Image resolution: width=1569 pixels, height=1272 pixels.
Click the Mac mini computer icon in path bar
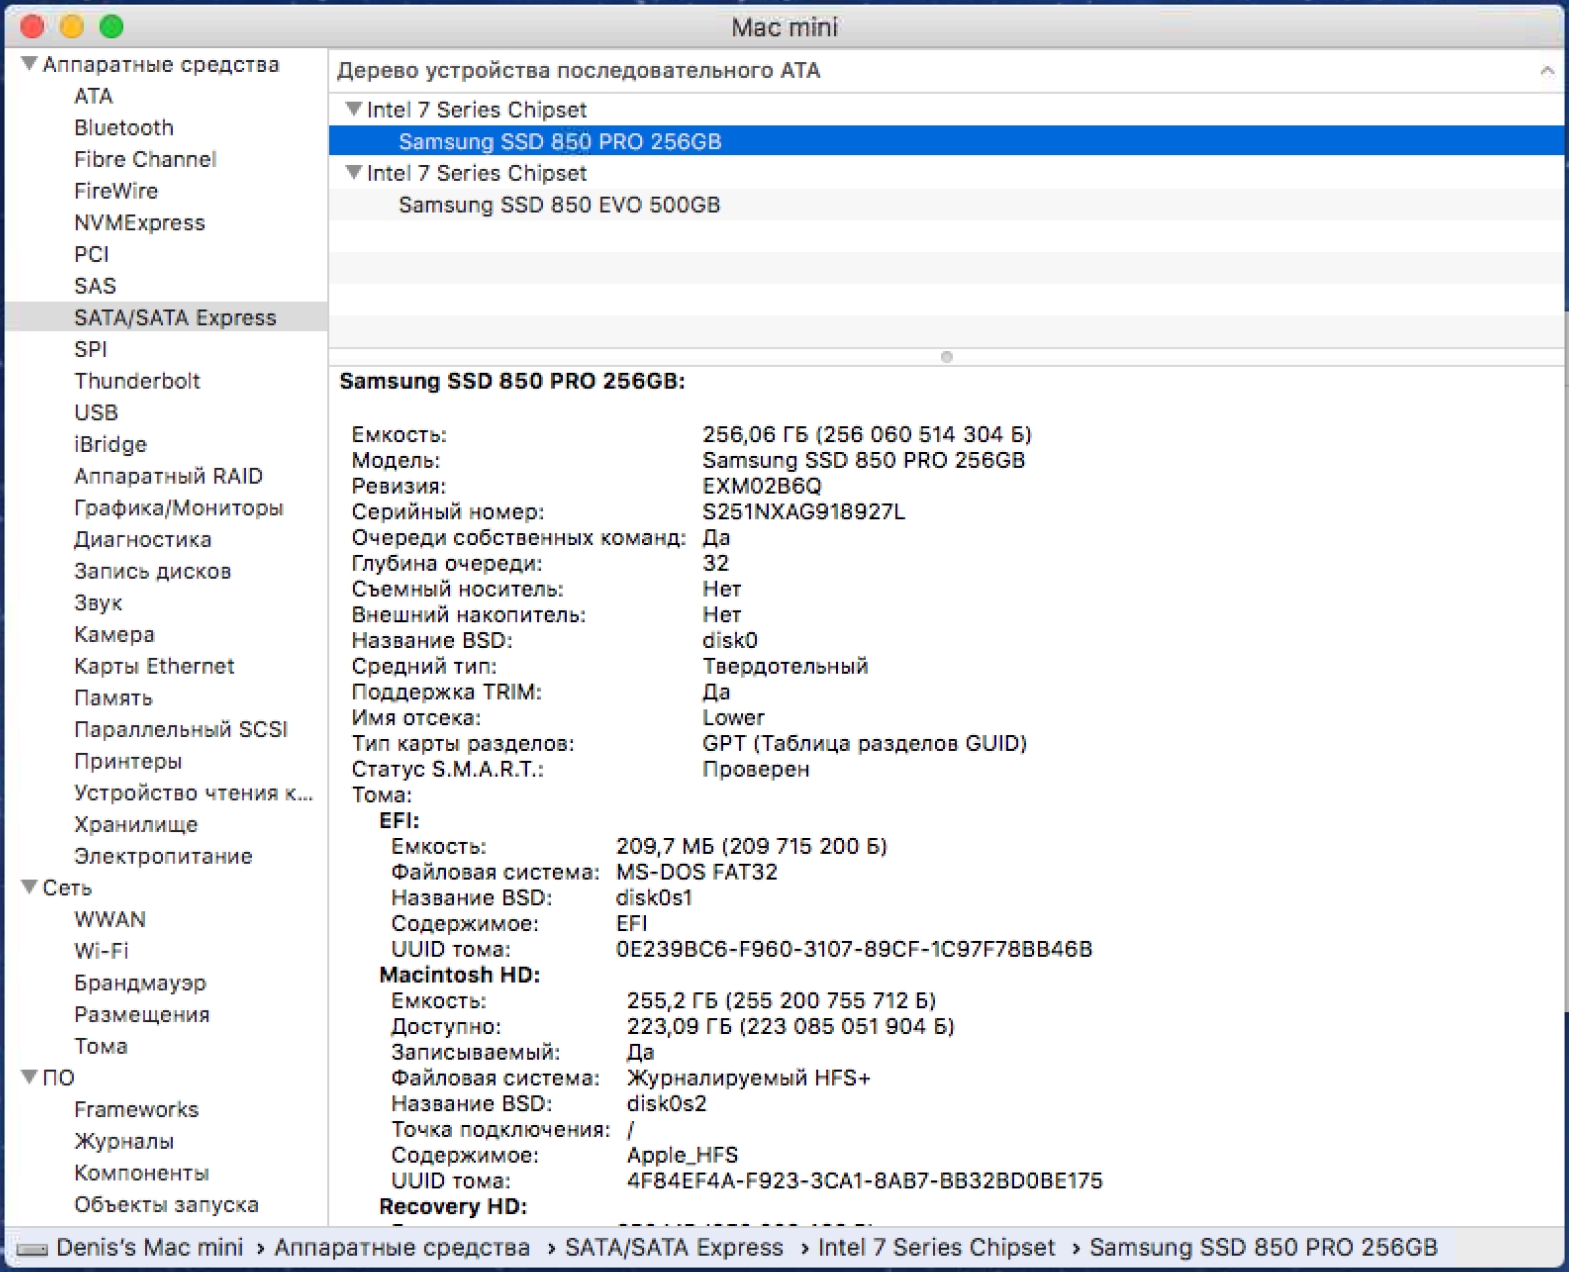pyautogui.click(x=33, y=1248)
